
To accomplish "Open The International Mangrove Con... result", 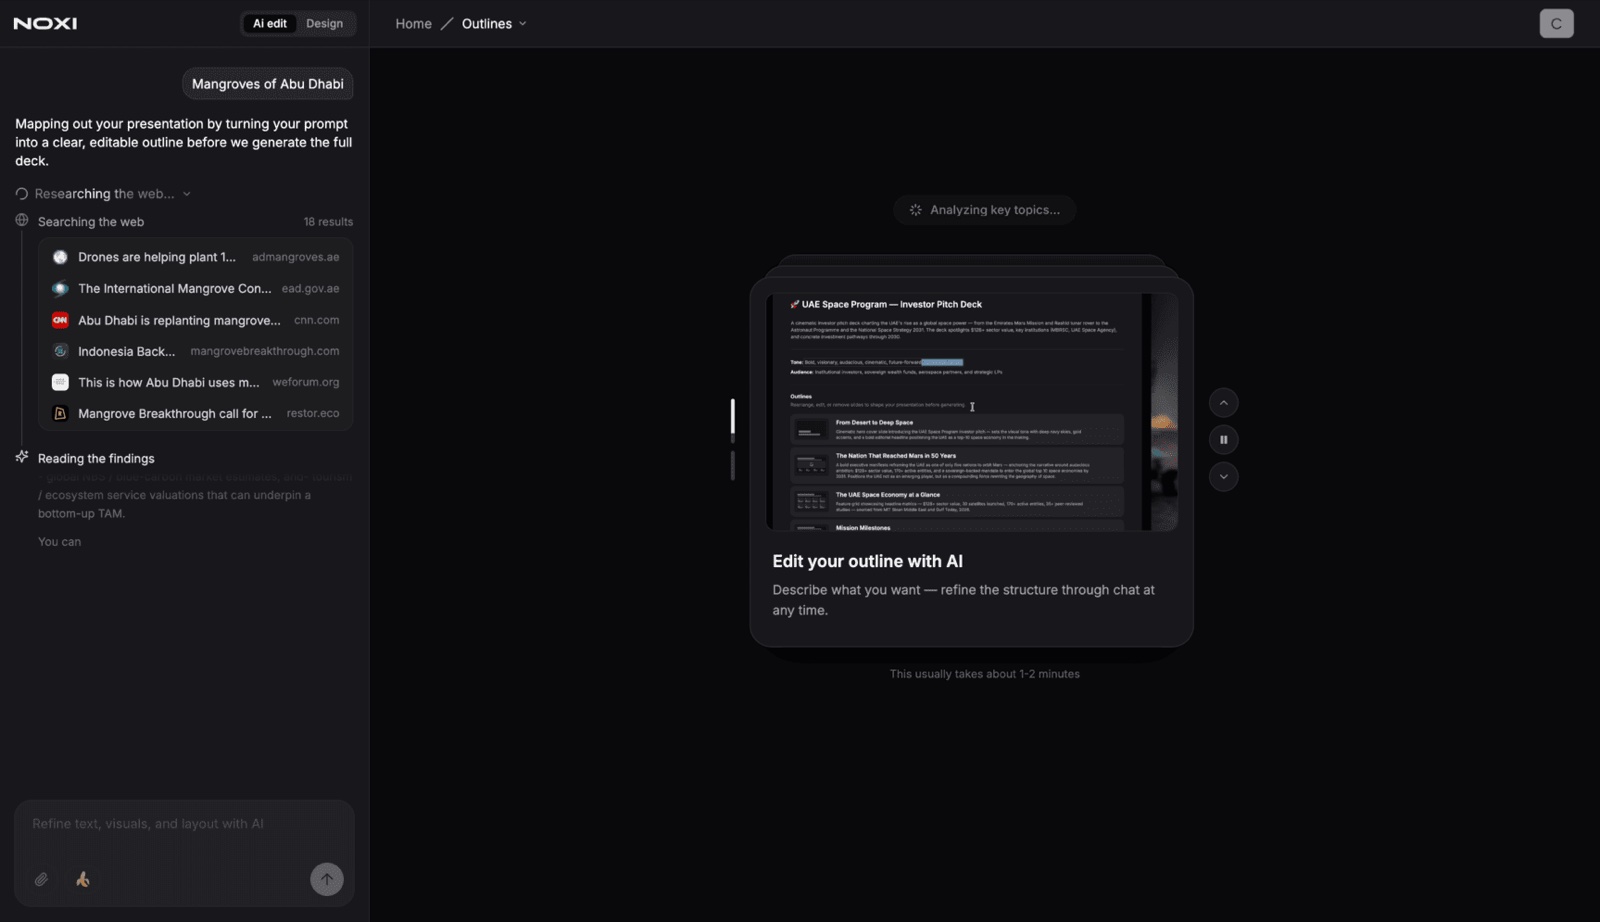I will pyautogui.click(x=196, y=288).
